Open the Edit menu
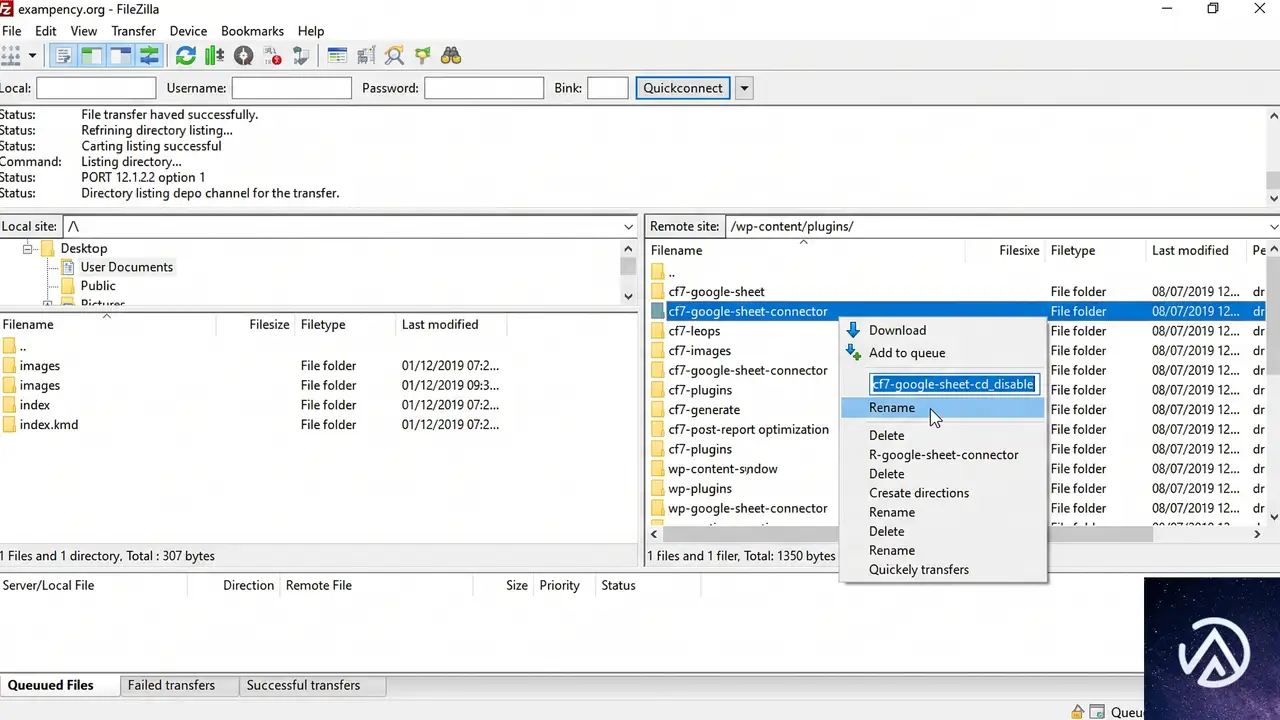 [x=46, y=31]
